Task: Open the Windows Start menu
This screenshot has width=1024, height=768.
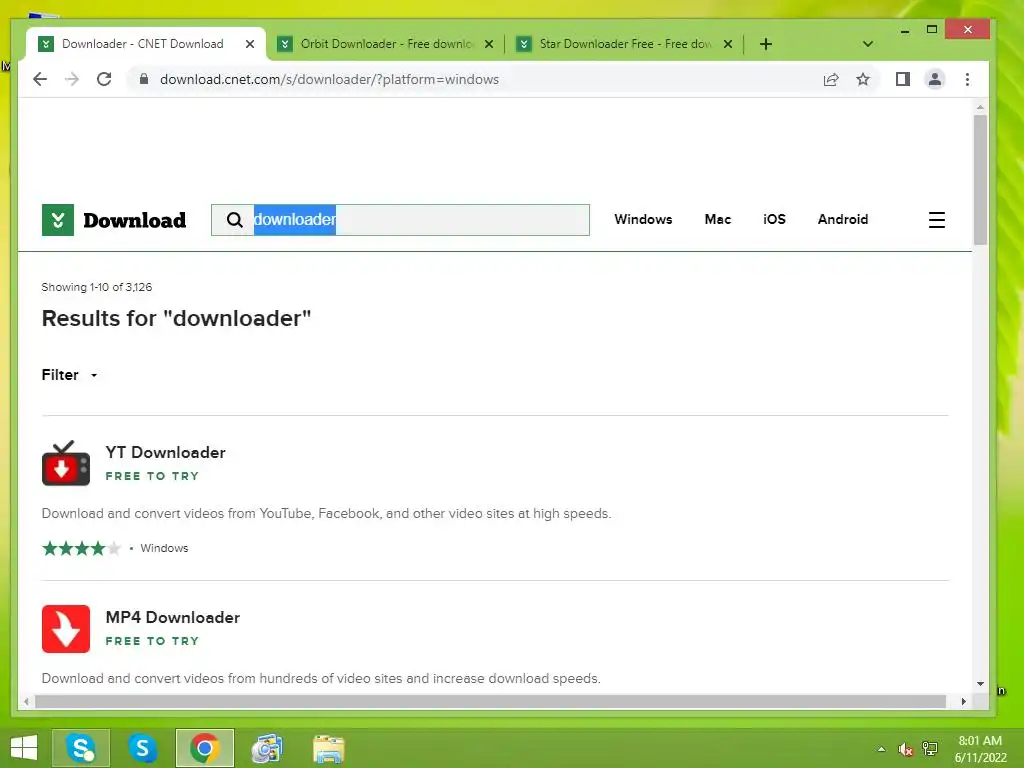Action: tap(24, 748)
